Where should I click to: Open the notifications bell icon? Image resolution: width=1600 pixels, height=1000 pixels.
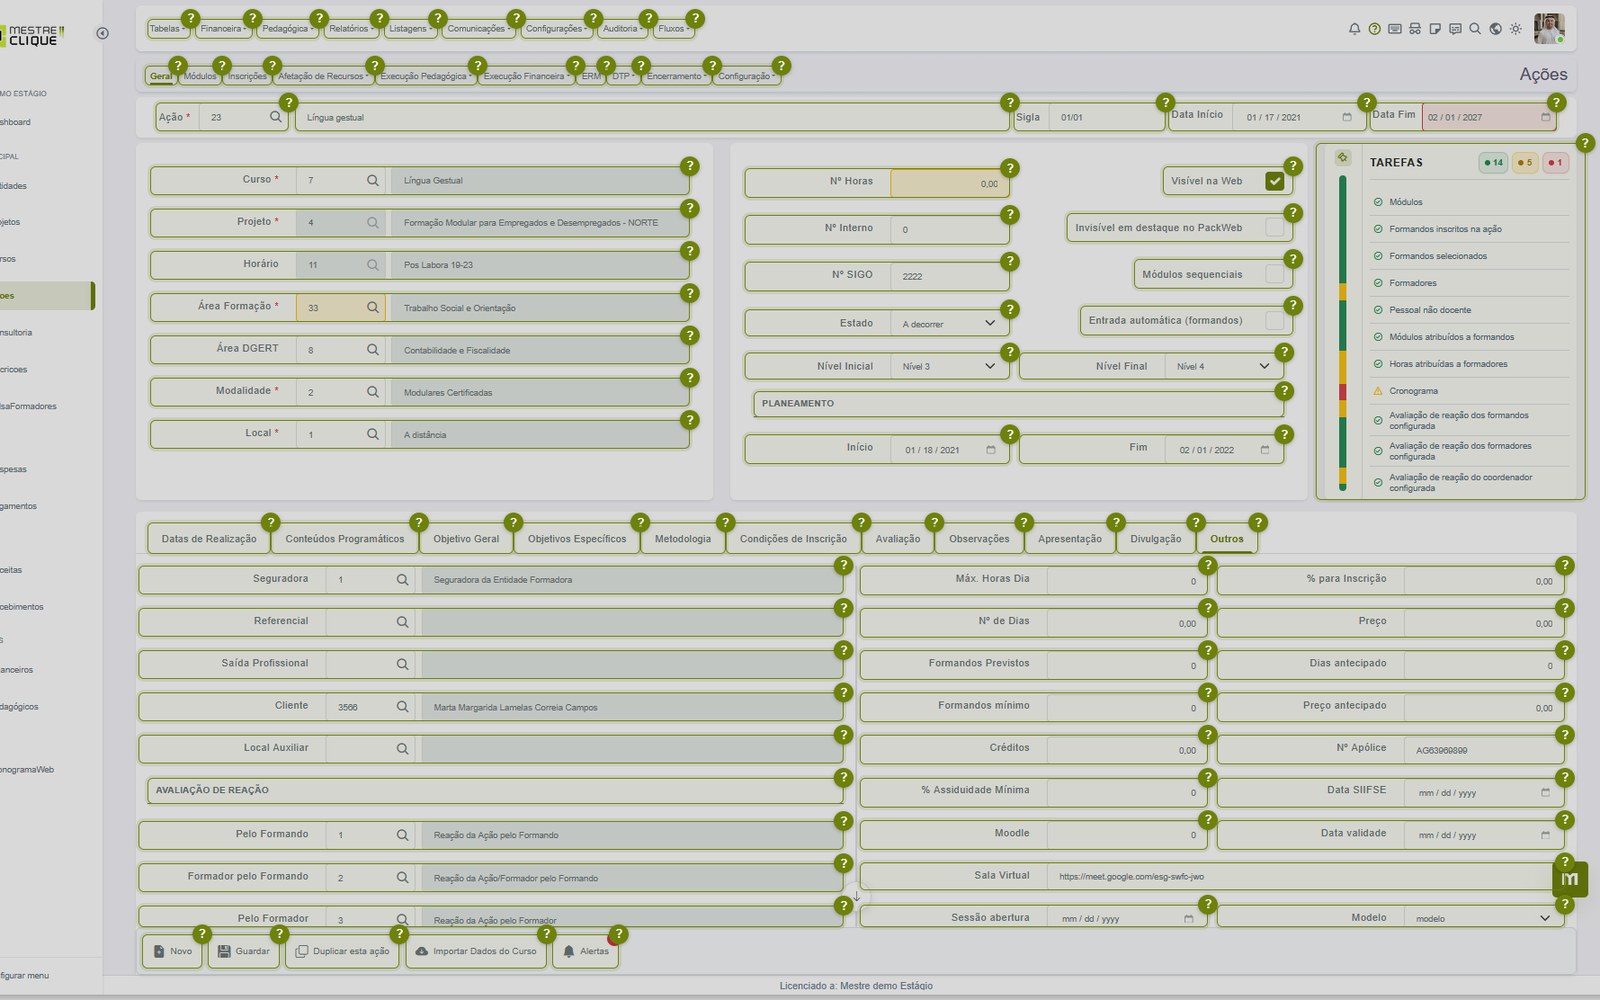point(1354,29)
